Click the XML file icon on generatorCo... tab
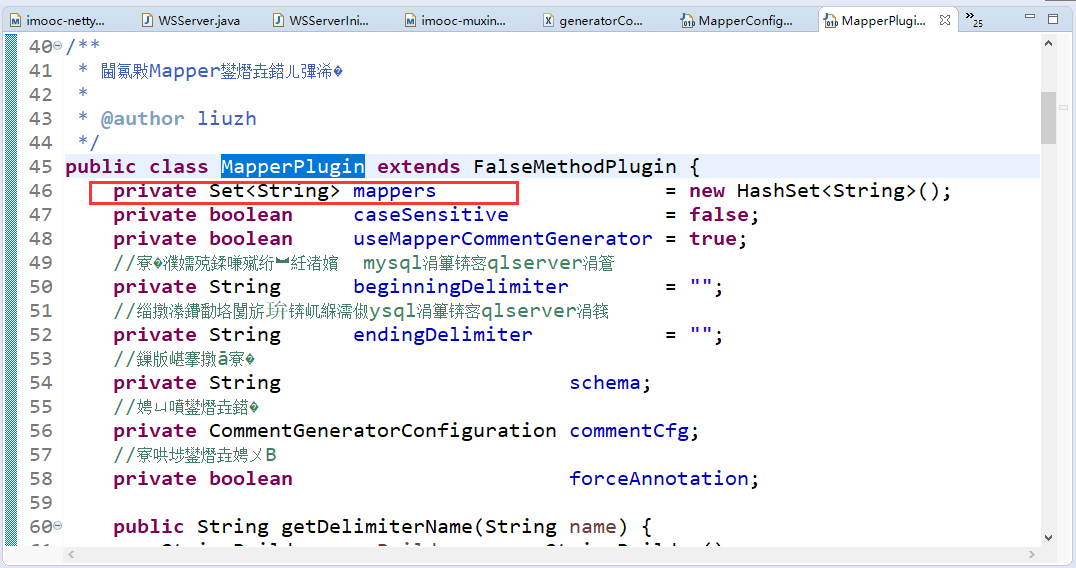This screenshot has height=568, width=1076. [548, 21]
